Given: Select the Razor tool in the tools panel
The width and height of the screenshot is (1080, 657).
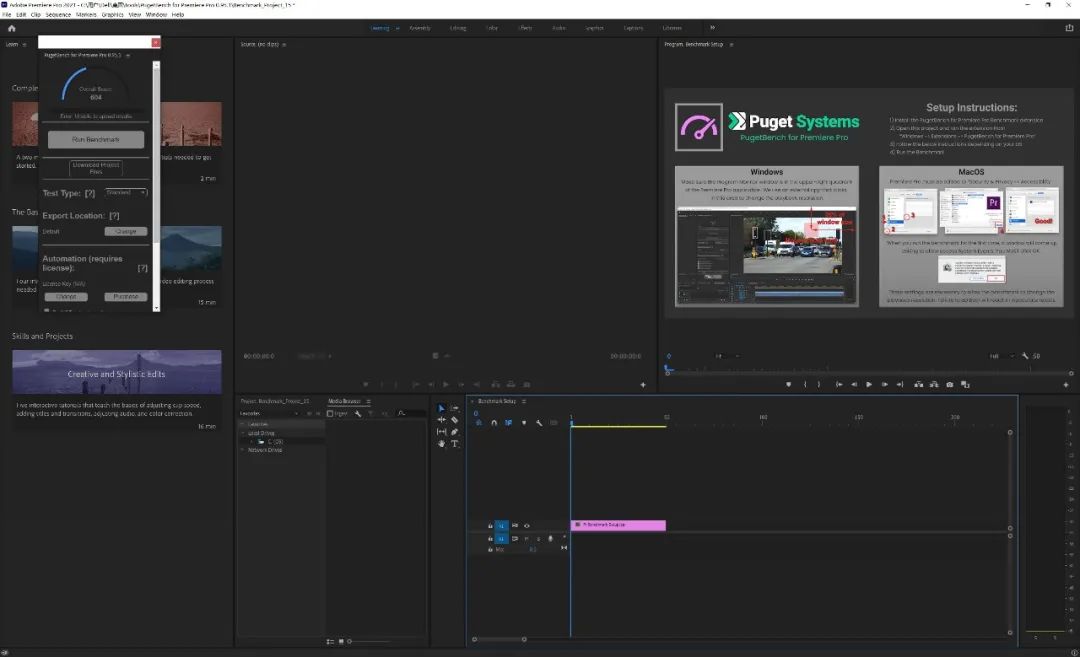Looking at the screenshot, I should (x=454, y=420).
